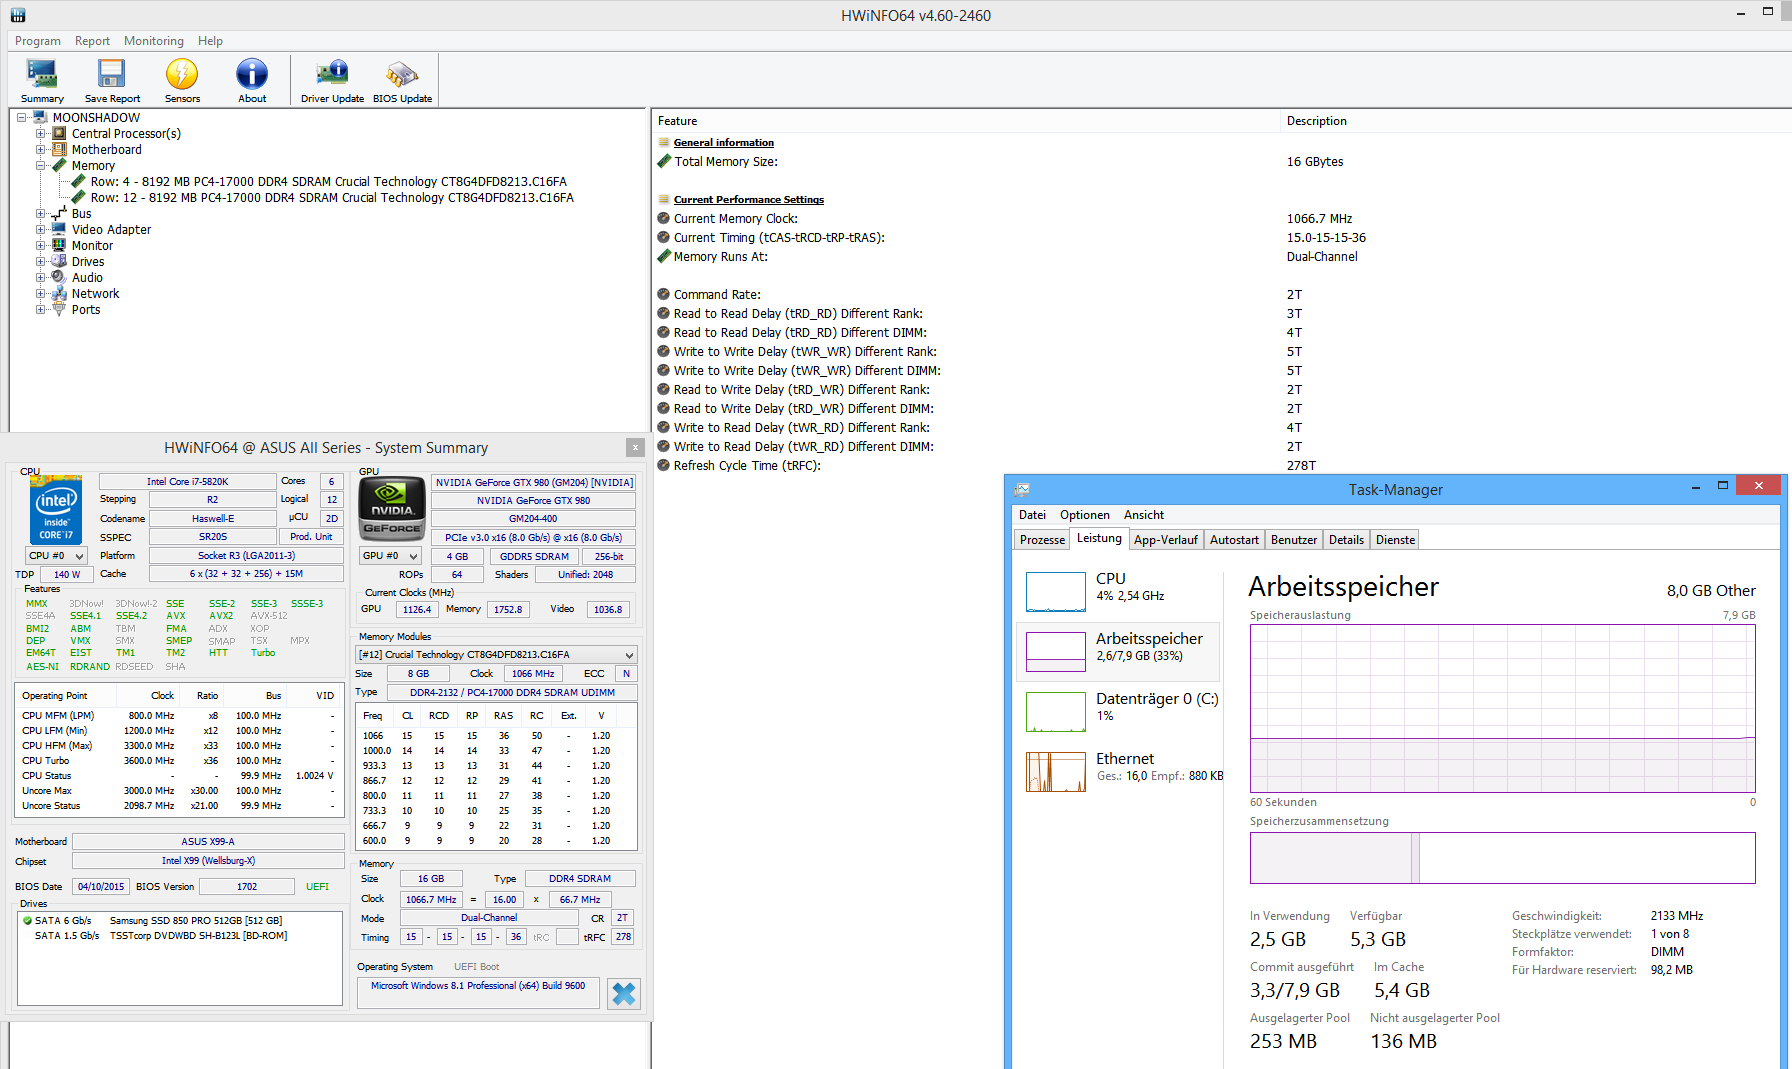Viewport: 1792px width, 1069px height.
Task: Open the CPU #0 dropdown
Action: (56, 556)
